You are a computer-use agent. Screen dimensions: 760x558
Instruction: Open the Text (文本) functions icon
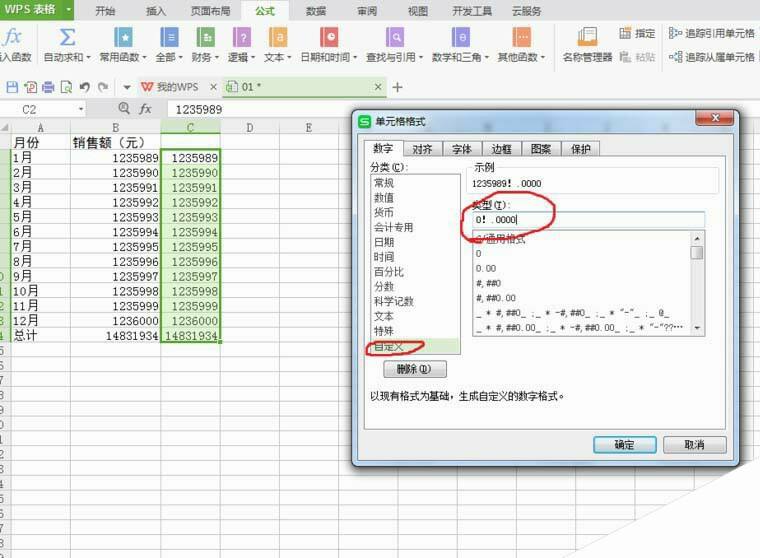(x=278, y=37)
